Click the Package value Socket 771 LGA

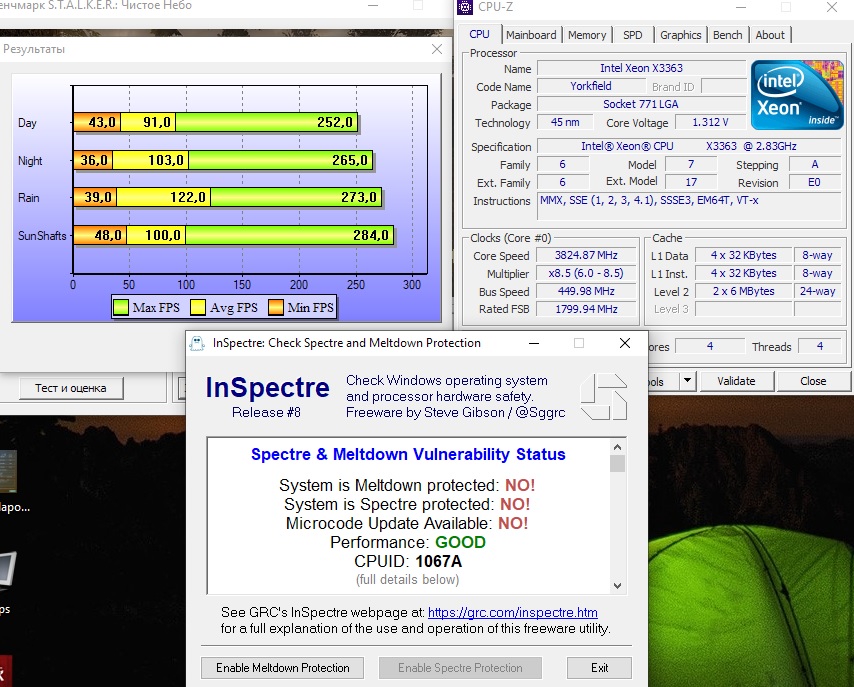641,104
